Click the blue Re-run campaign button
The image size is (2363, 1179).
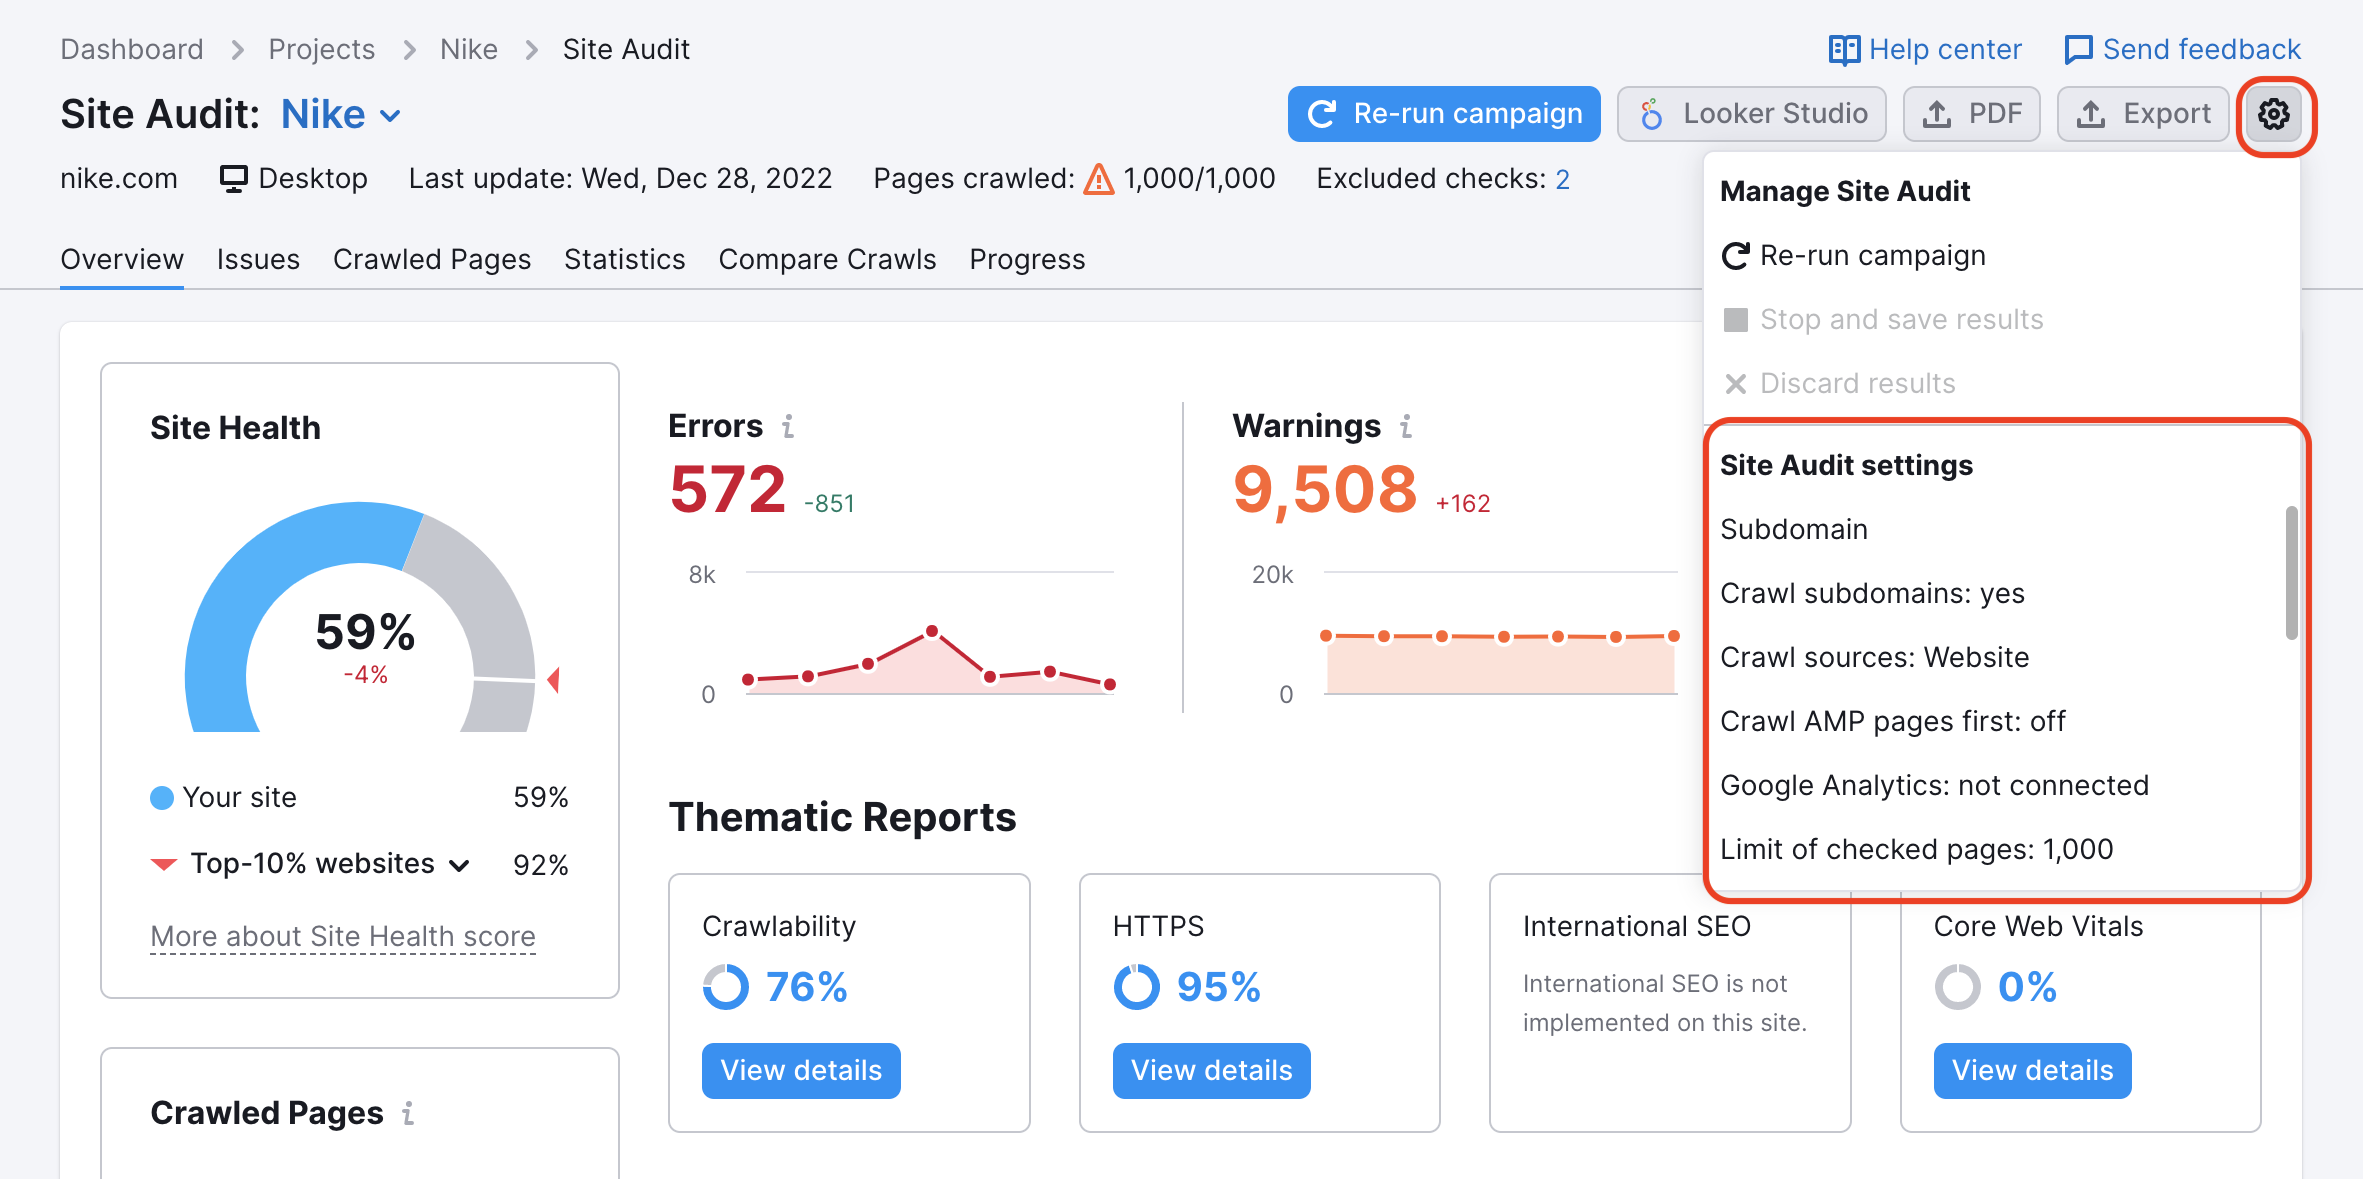(x=1444, y=114)
